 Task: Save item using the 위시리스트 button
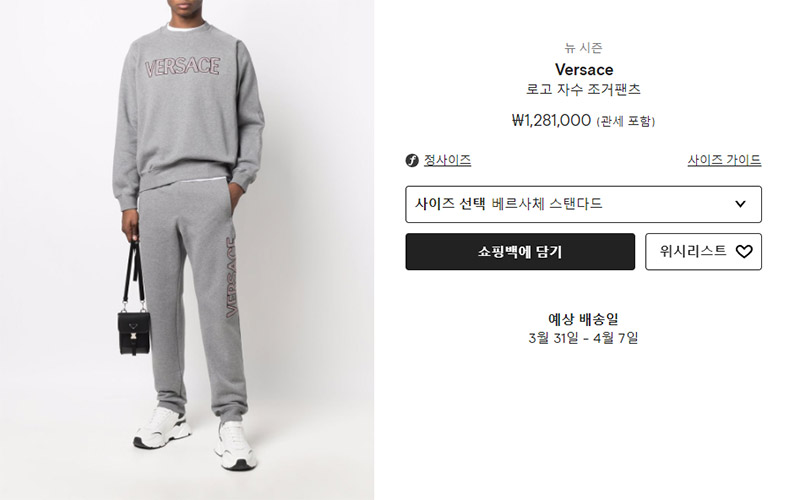(703, 252)
